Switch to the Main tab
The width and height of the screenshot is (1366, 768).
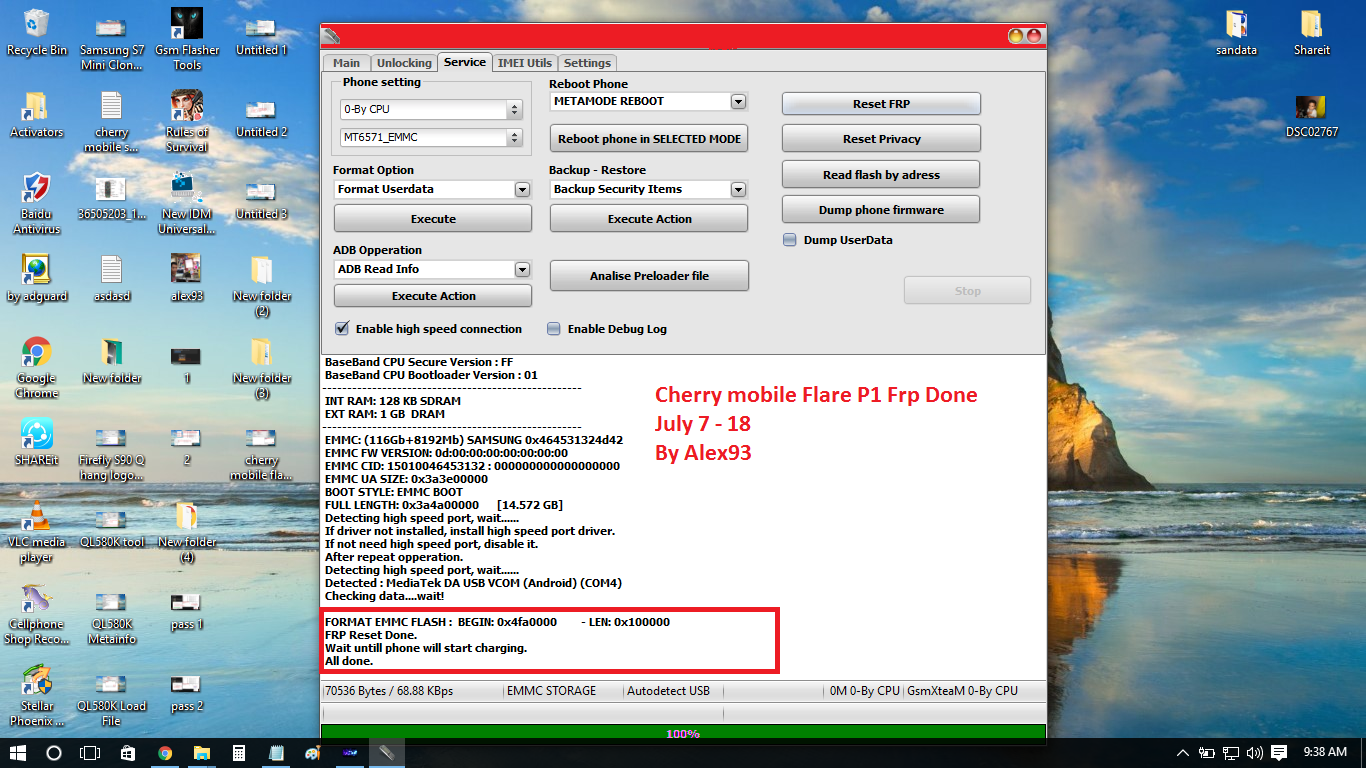pyautogui.click(x=346, y=63)
